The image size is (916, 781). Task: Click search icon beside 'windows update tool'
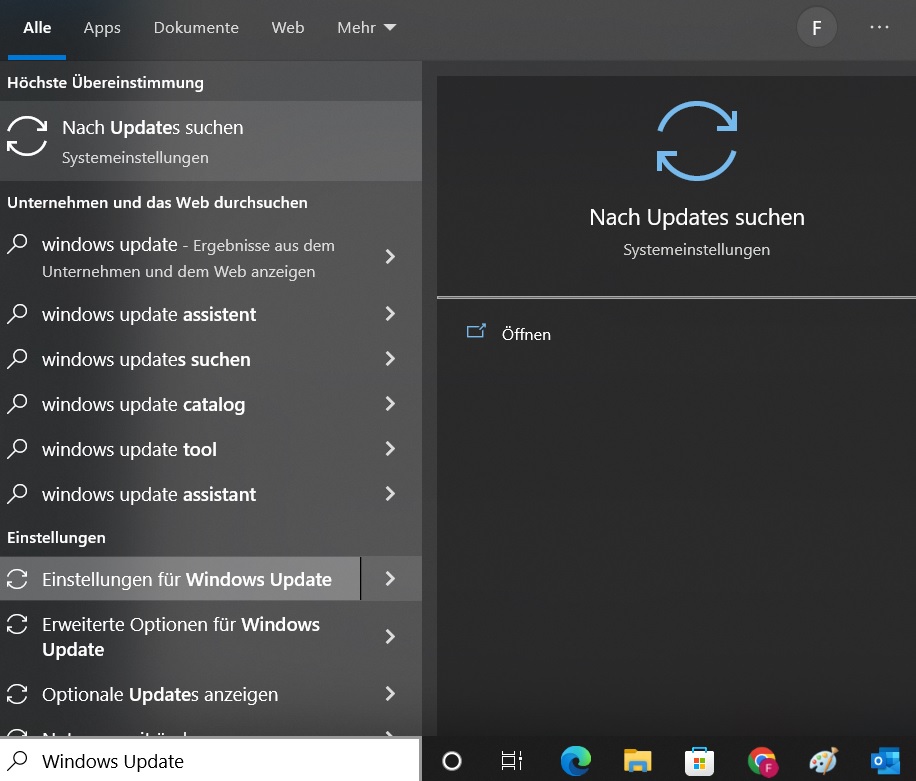pos(18,449)
